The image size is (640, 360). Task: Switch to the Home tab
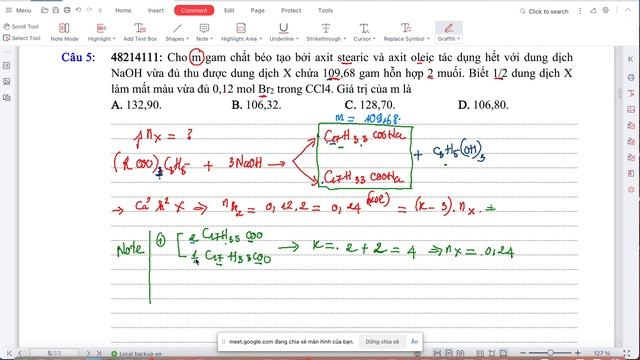[123, 11]
